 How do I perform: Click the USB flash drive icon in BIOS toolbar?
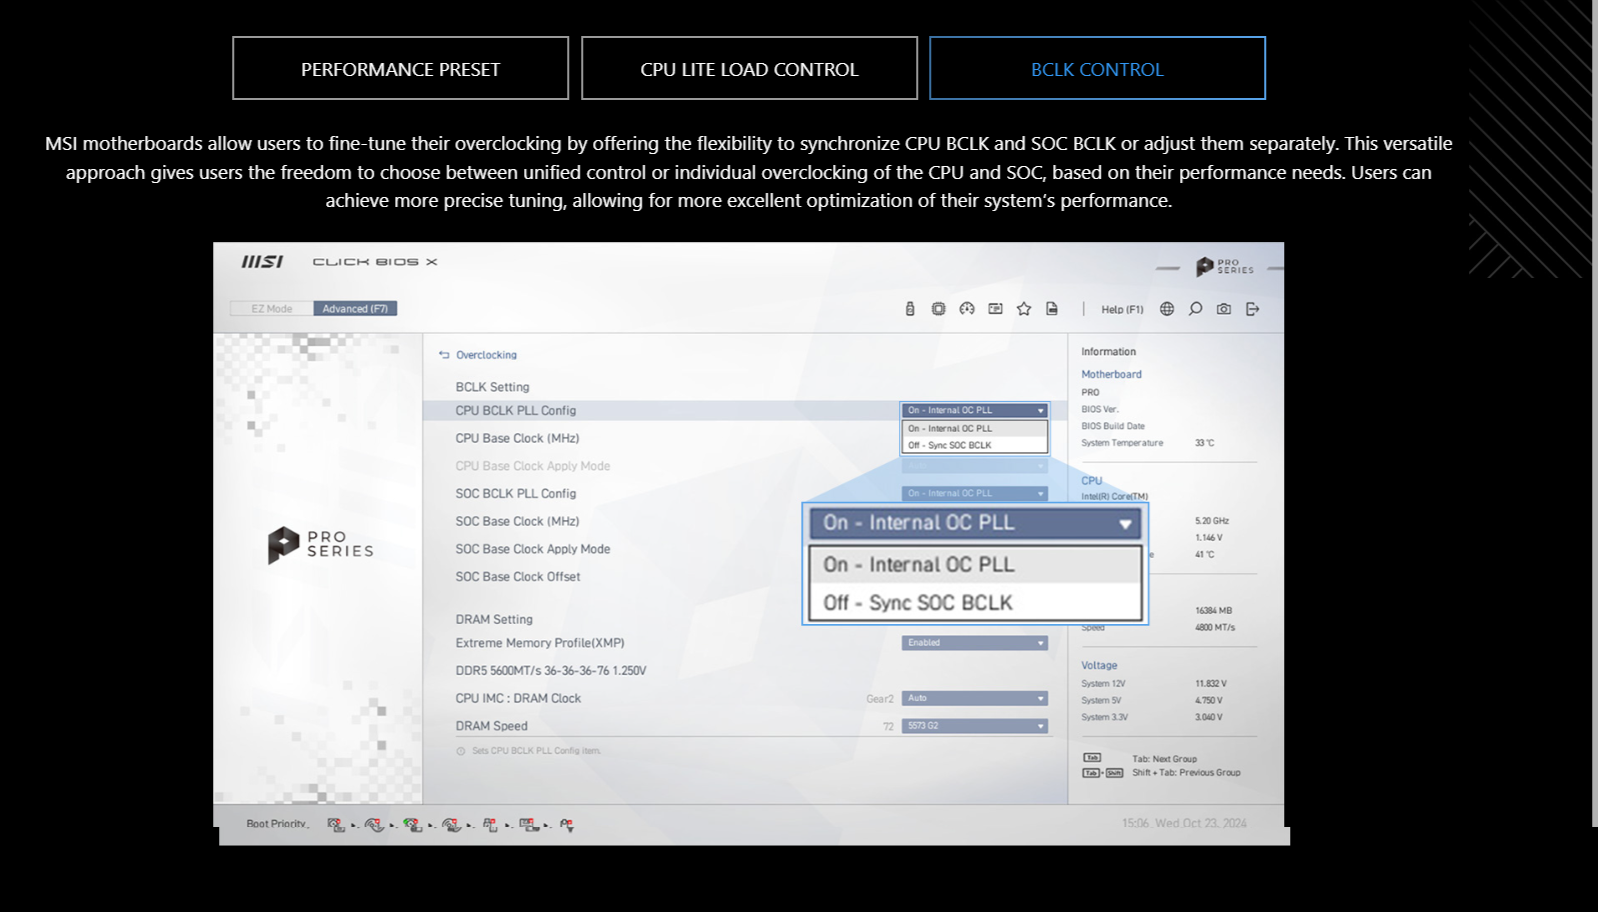click(910, 309)
